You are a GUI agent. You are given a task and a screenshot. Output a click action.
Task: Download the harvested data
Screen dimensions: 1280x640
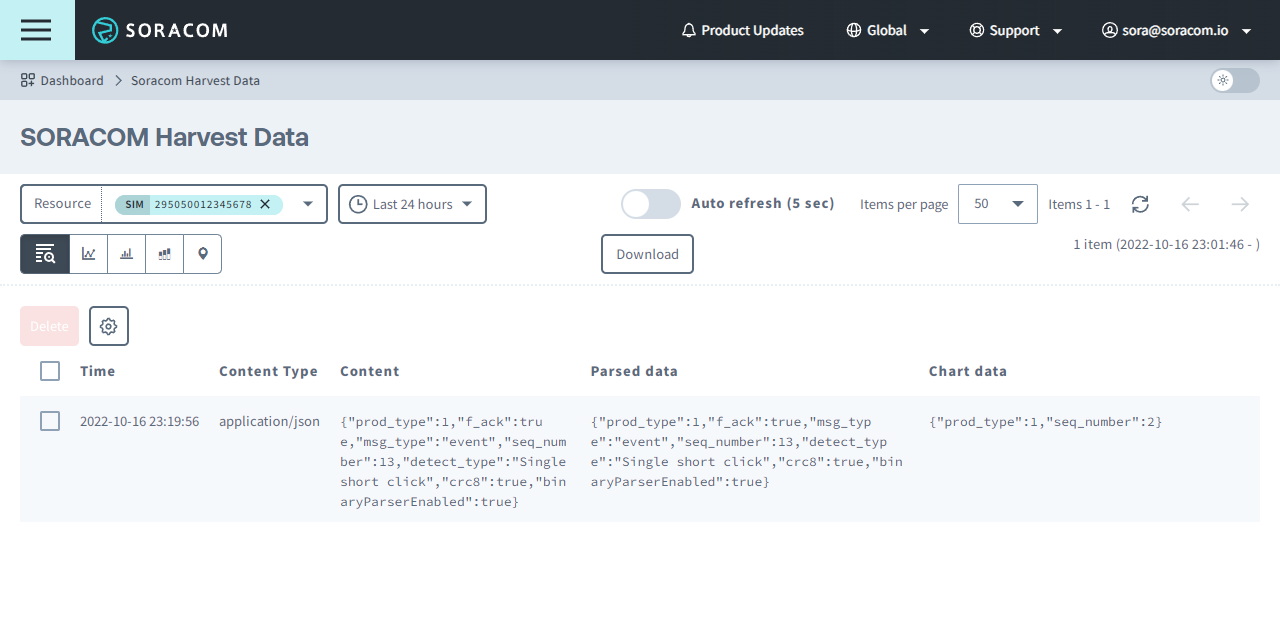[x=646, y=254]
